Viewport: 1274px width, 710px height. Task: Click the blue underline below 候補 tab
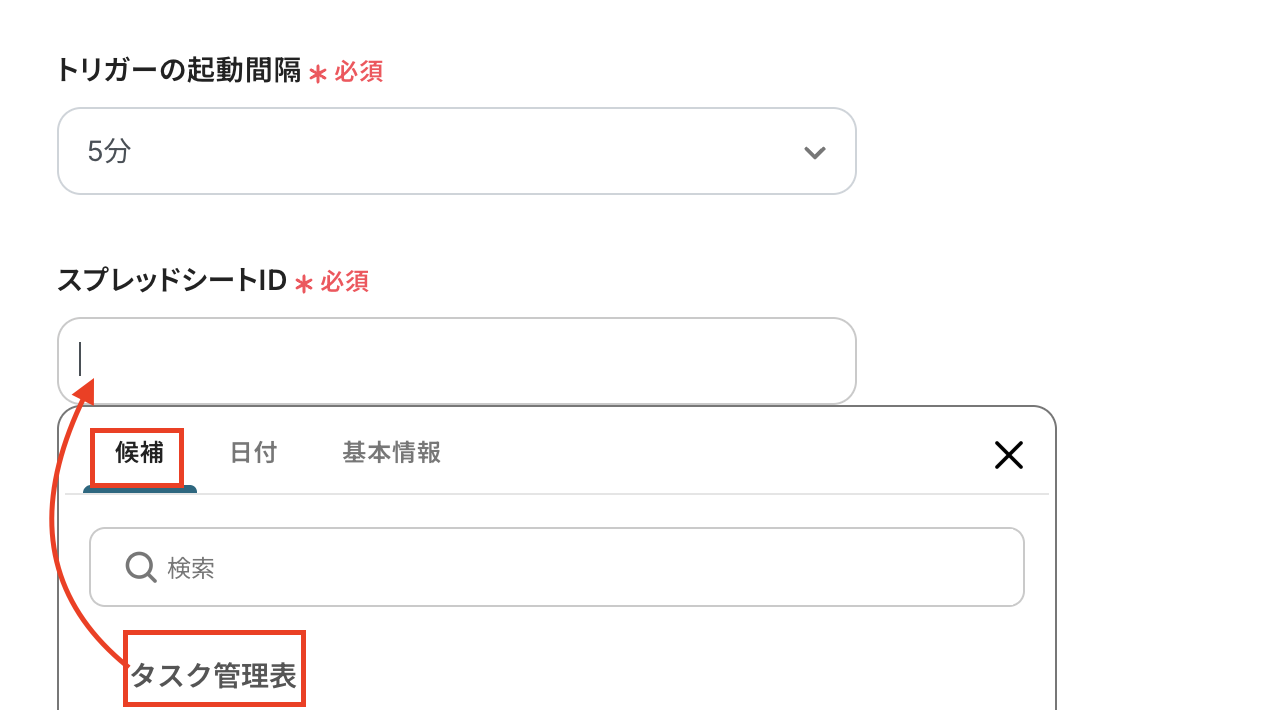point(139,489)
